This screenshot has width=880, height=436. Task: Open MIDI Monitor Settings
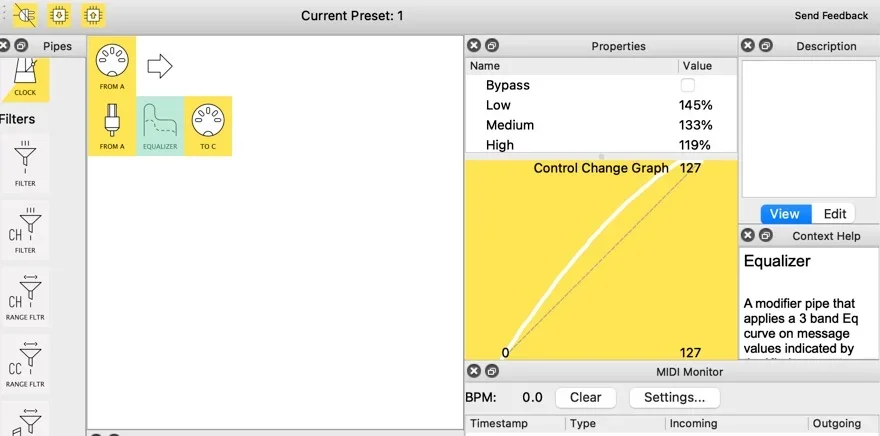[674, 397]
